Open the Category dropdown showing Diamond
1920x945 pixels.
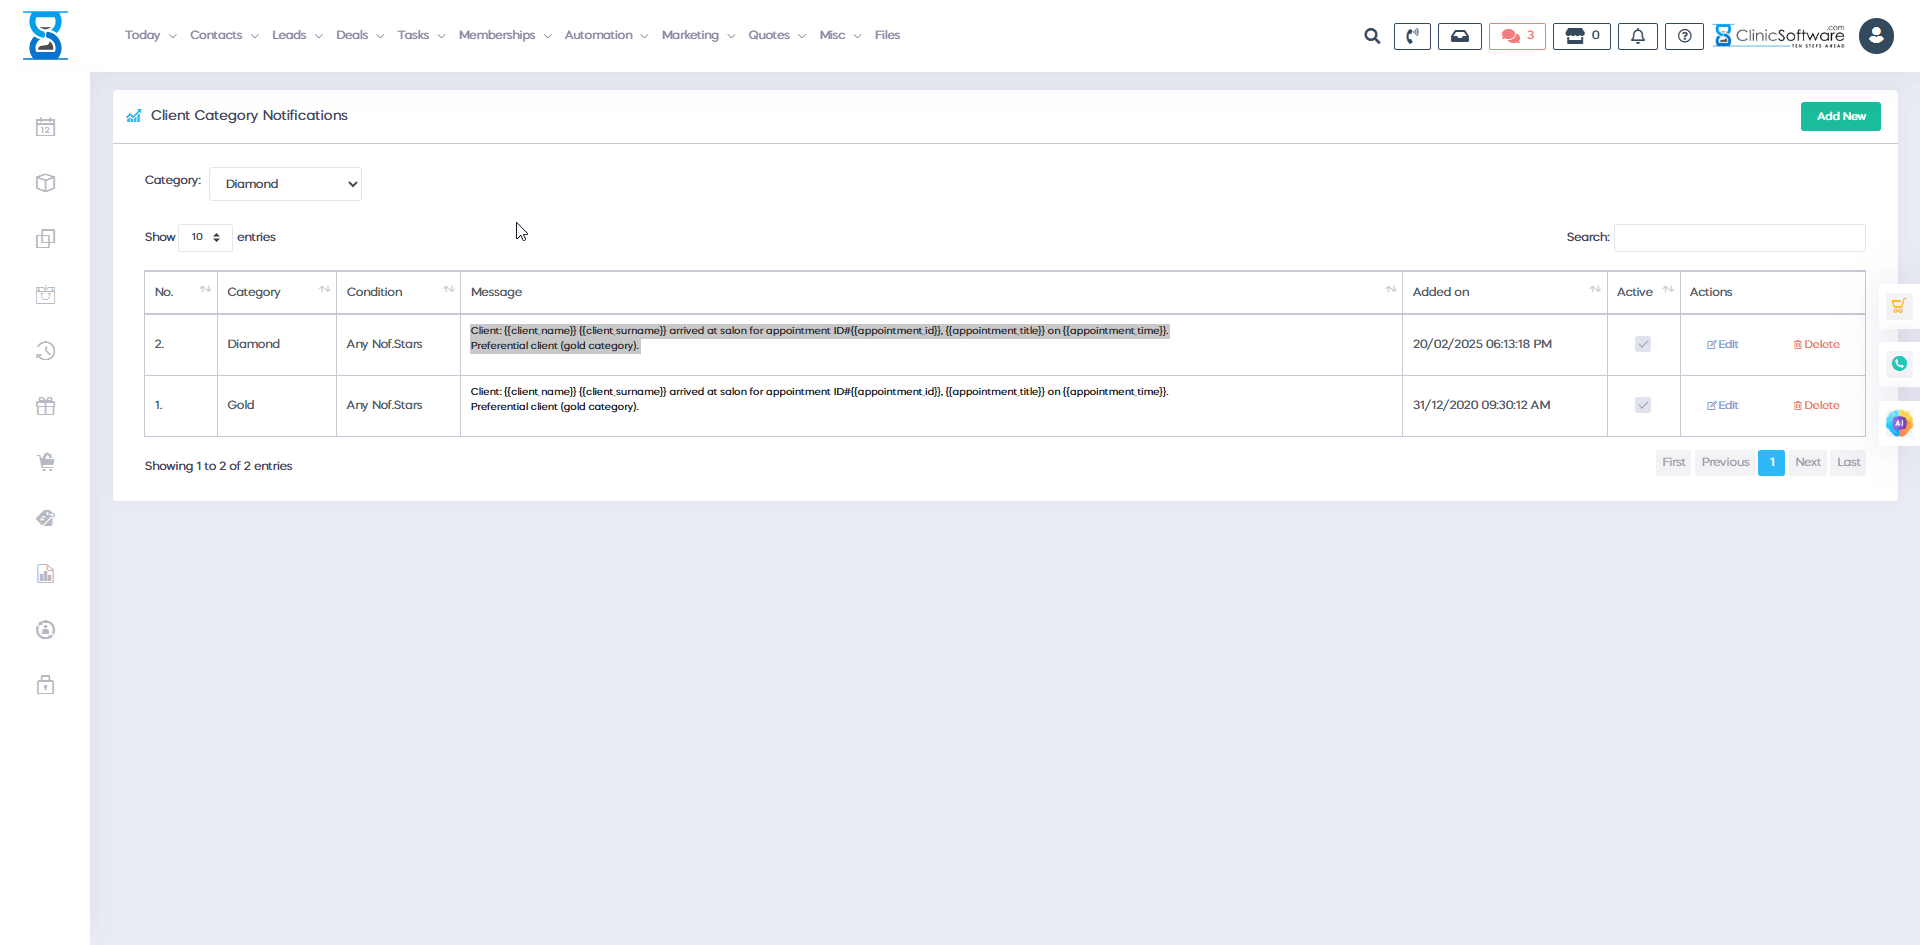[285, 184]
